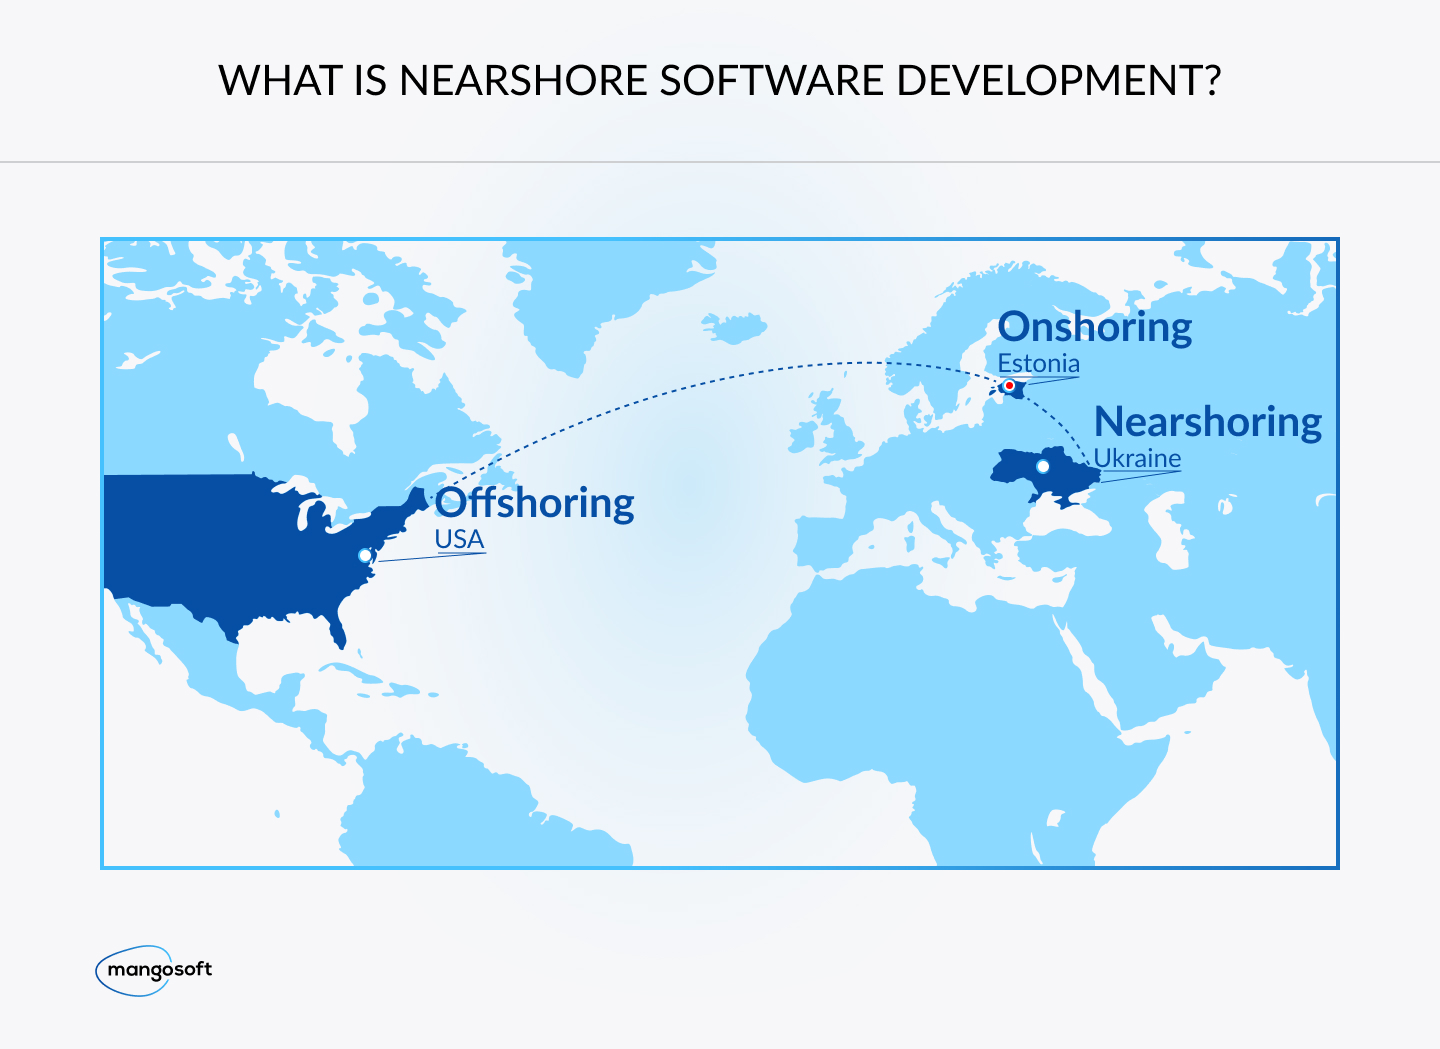Click the title 'What is nearshore software development?'
The image size is (1440, 1049).
point(720,80)
